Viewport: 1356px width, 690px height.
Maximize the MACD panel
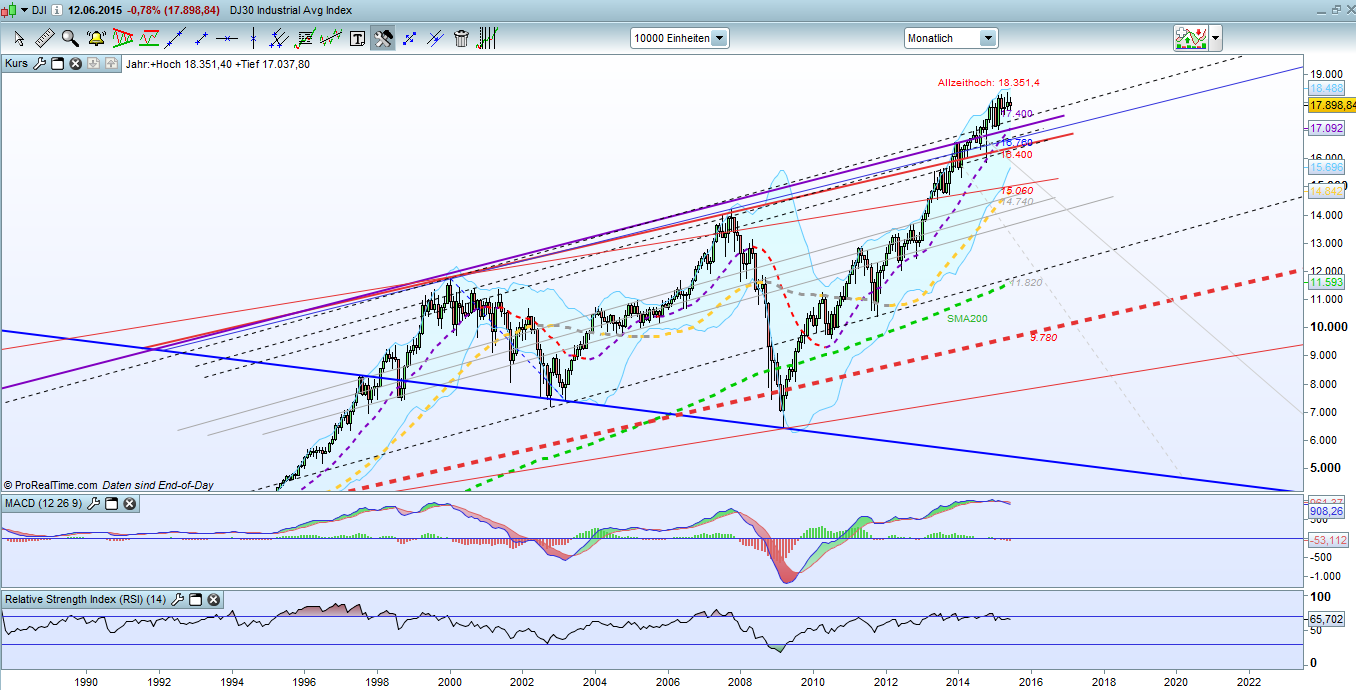coord(113,503)
